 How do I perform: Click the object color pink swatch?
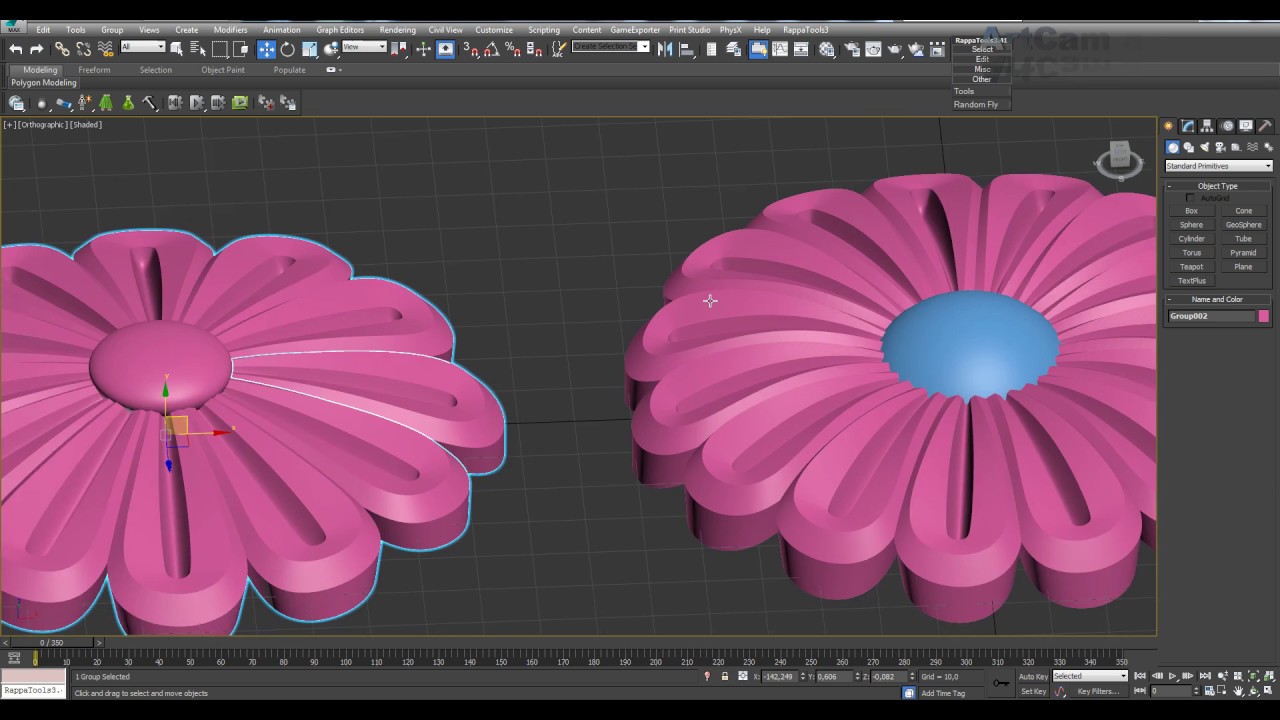1264,316
